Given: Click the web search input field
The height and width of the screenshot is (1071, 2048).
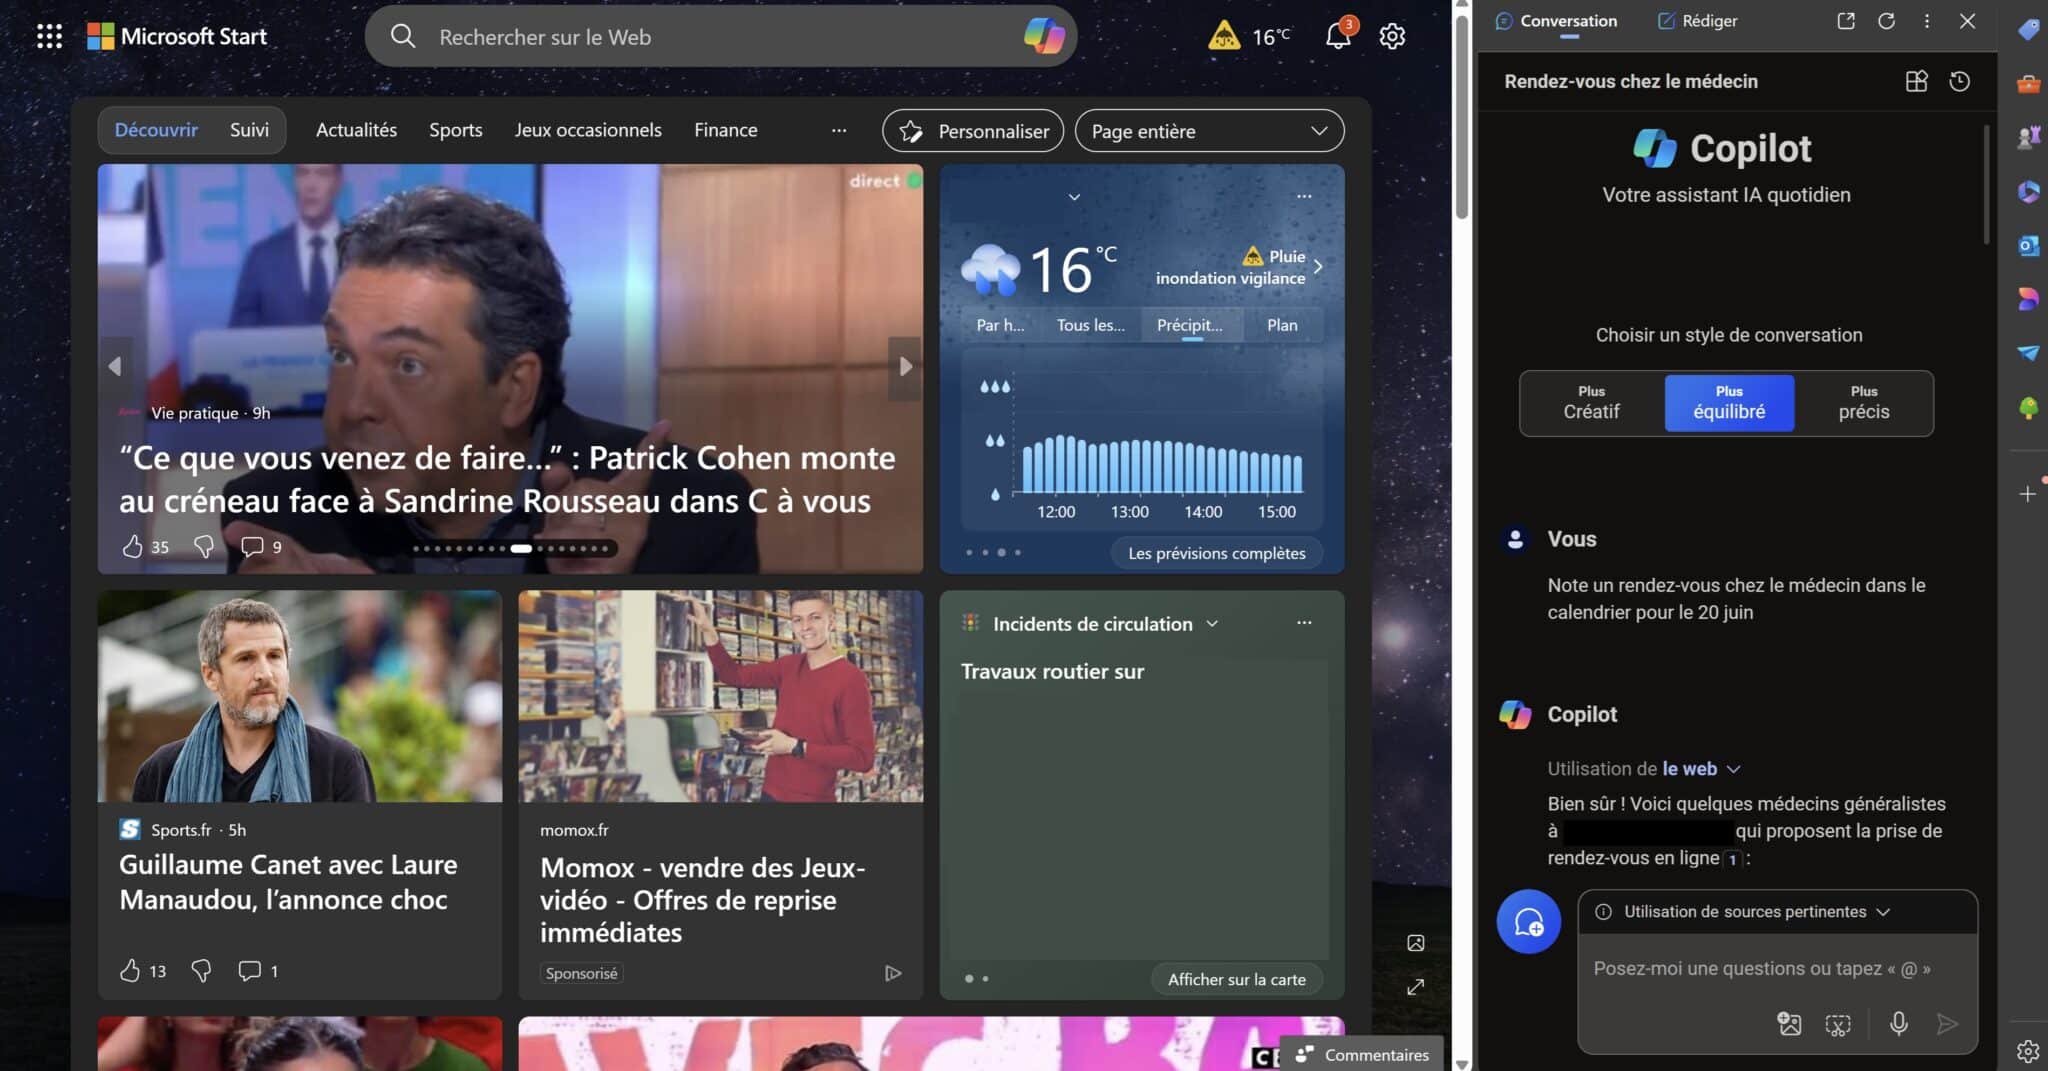Looking at the screenshot, I should [720, 37].
